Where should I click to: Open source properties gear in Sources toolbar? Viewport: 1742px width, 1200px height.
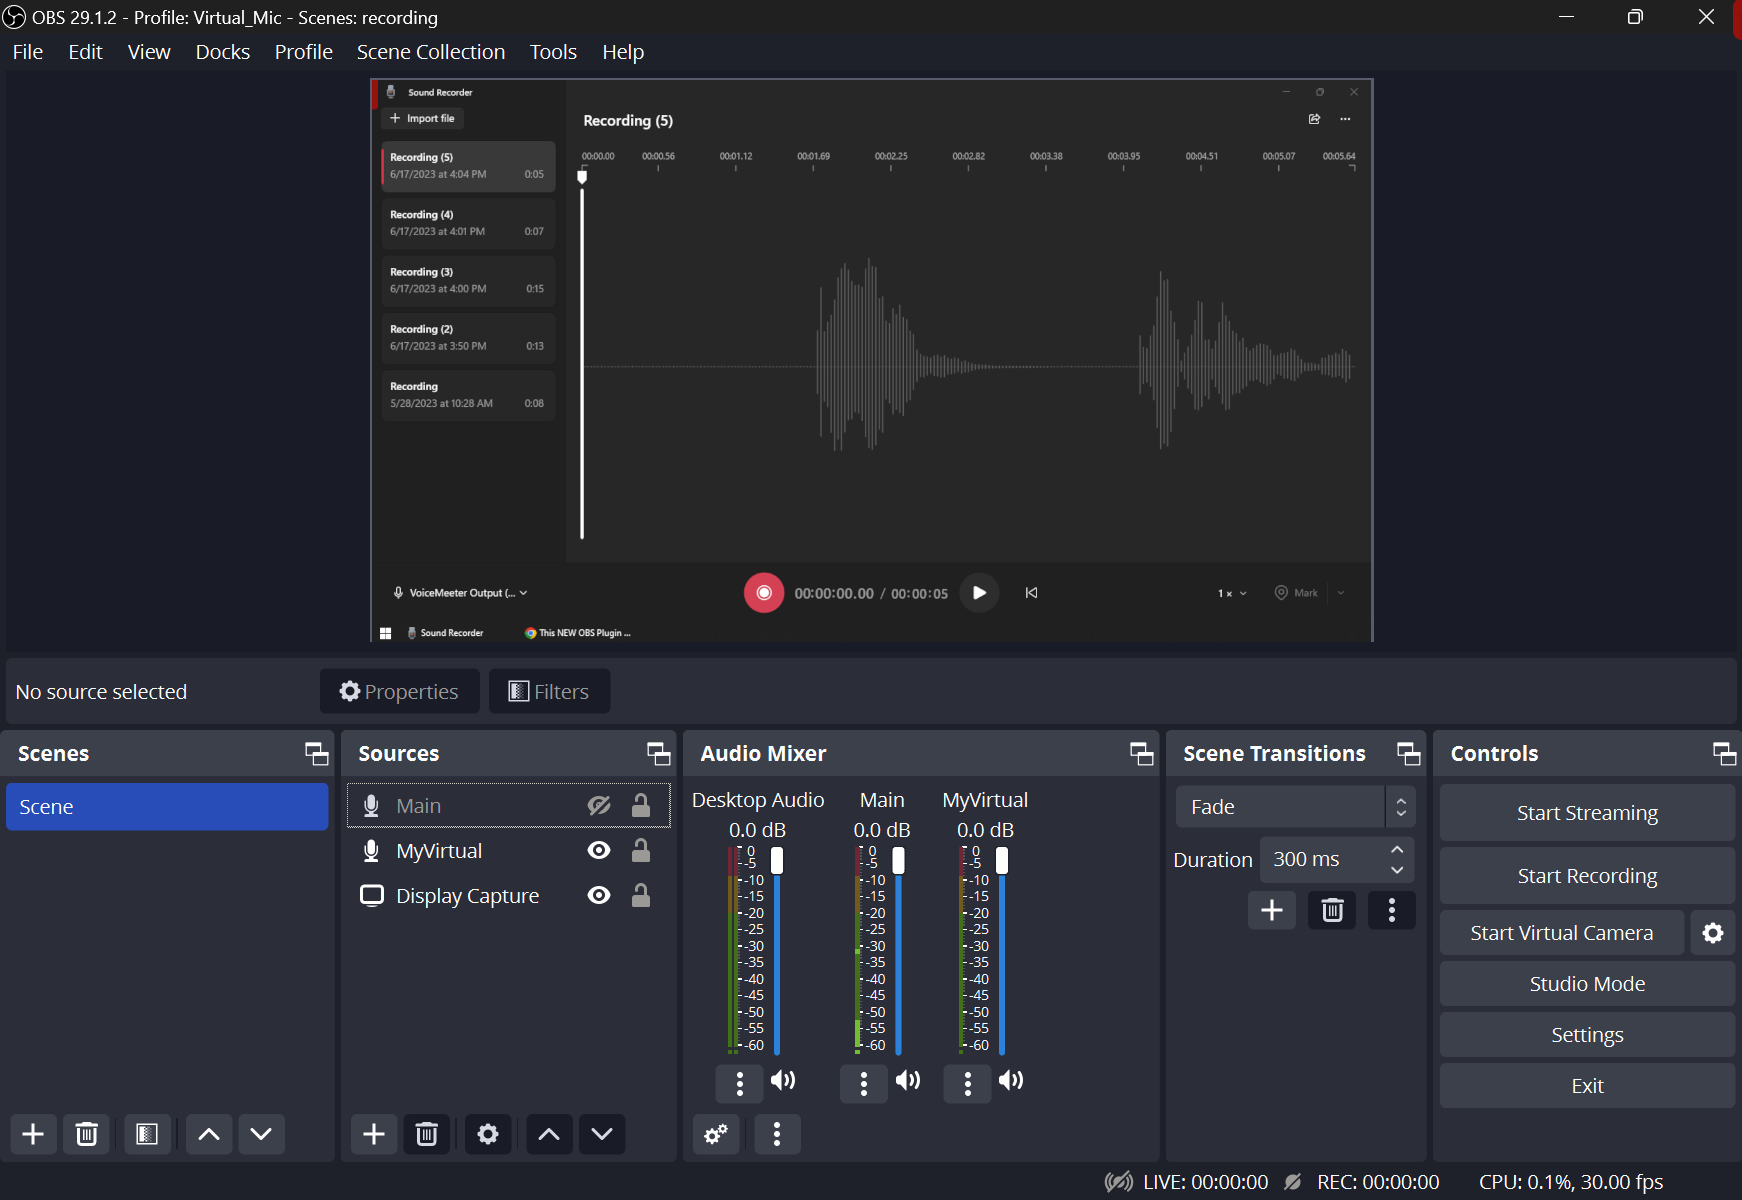coord(488,1134)
